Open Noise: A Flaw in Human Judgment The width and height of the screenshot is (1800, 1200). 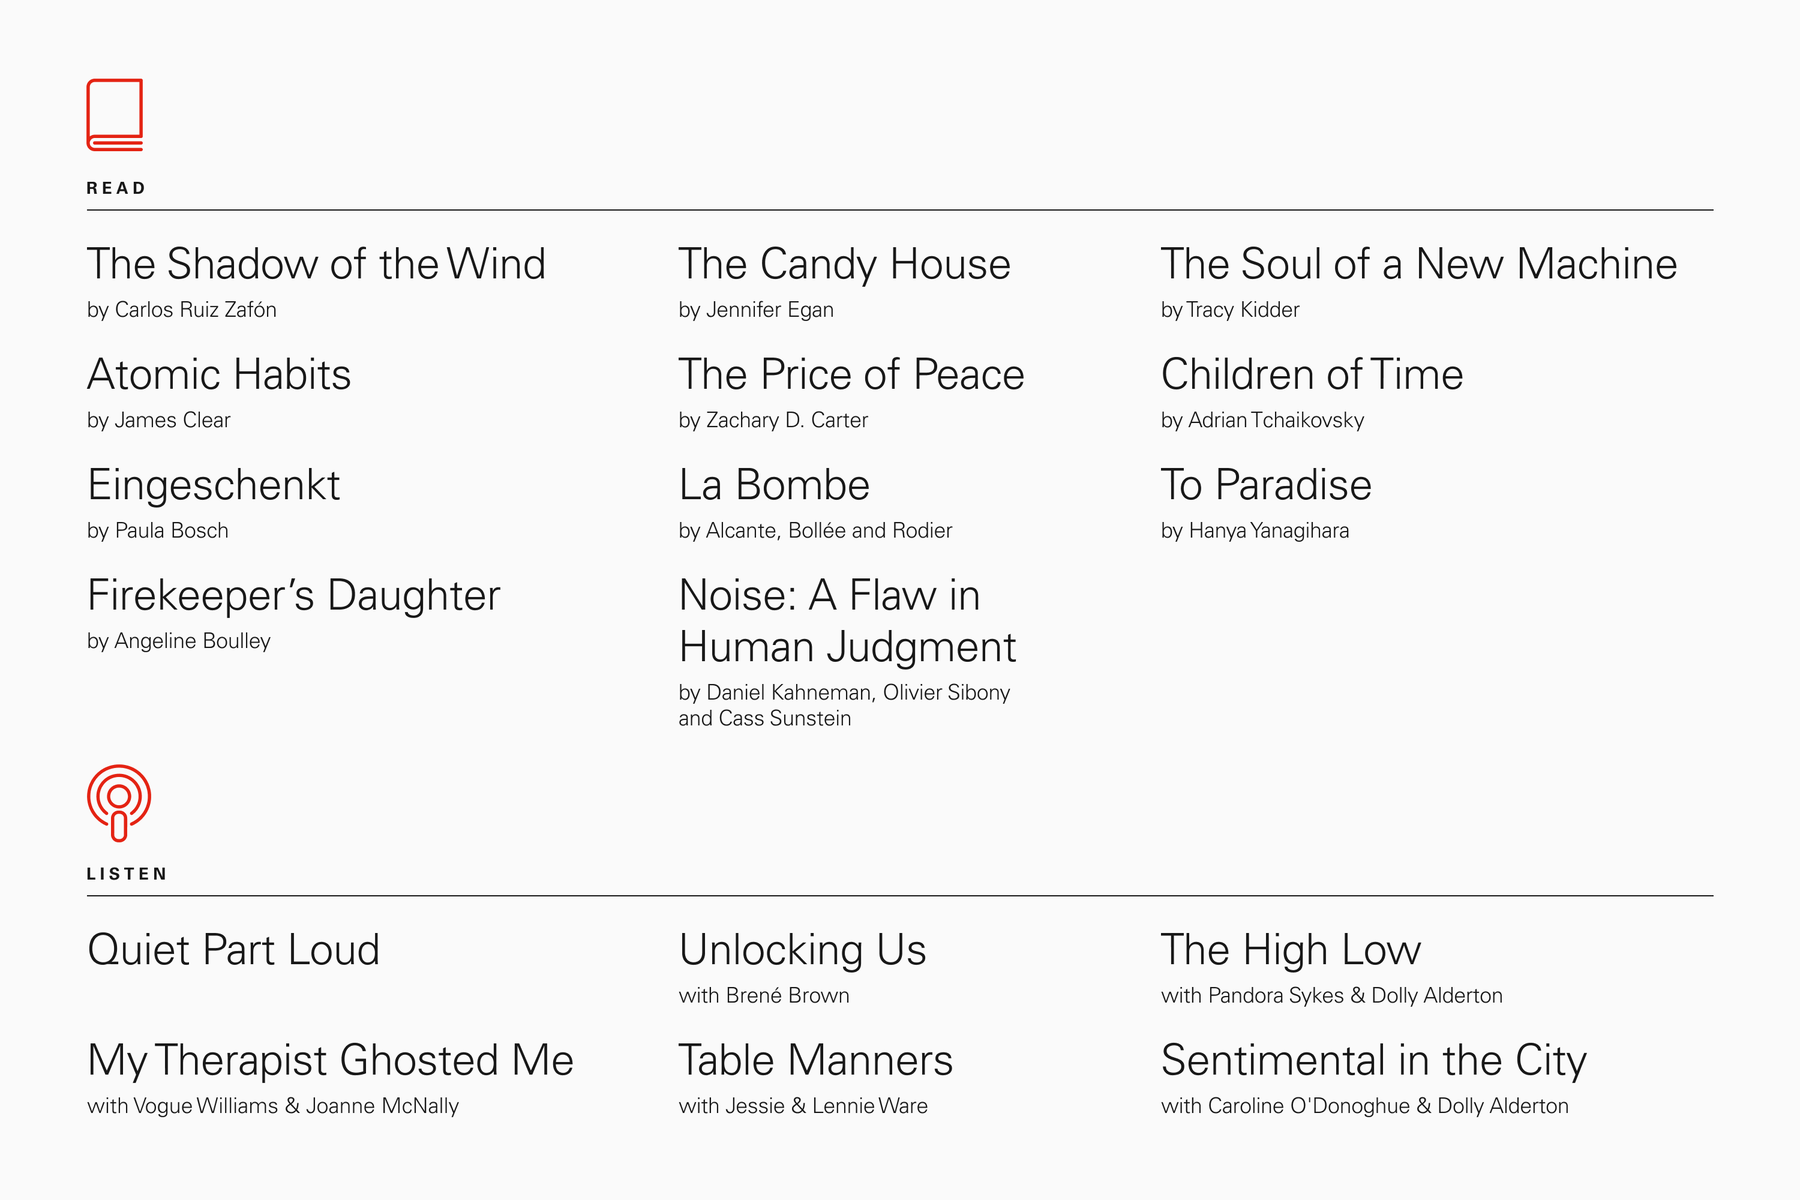(848, 621)
